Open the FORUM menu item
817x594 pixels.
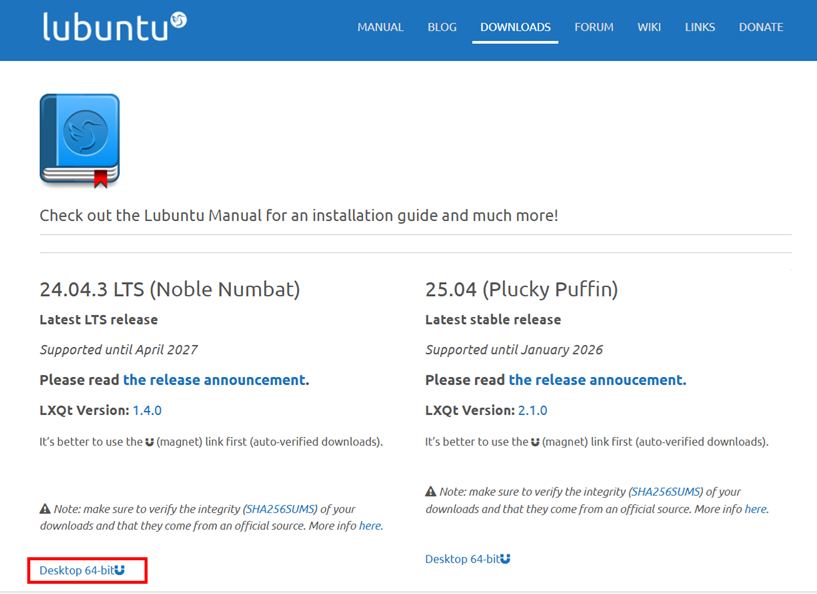(594, 27)
